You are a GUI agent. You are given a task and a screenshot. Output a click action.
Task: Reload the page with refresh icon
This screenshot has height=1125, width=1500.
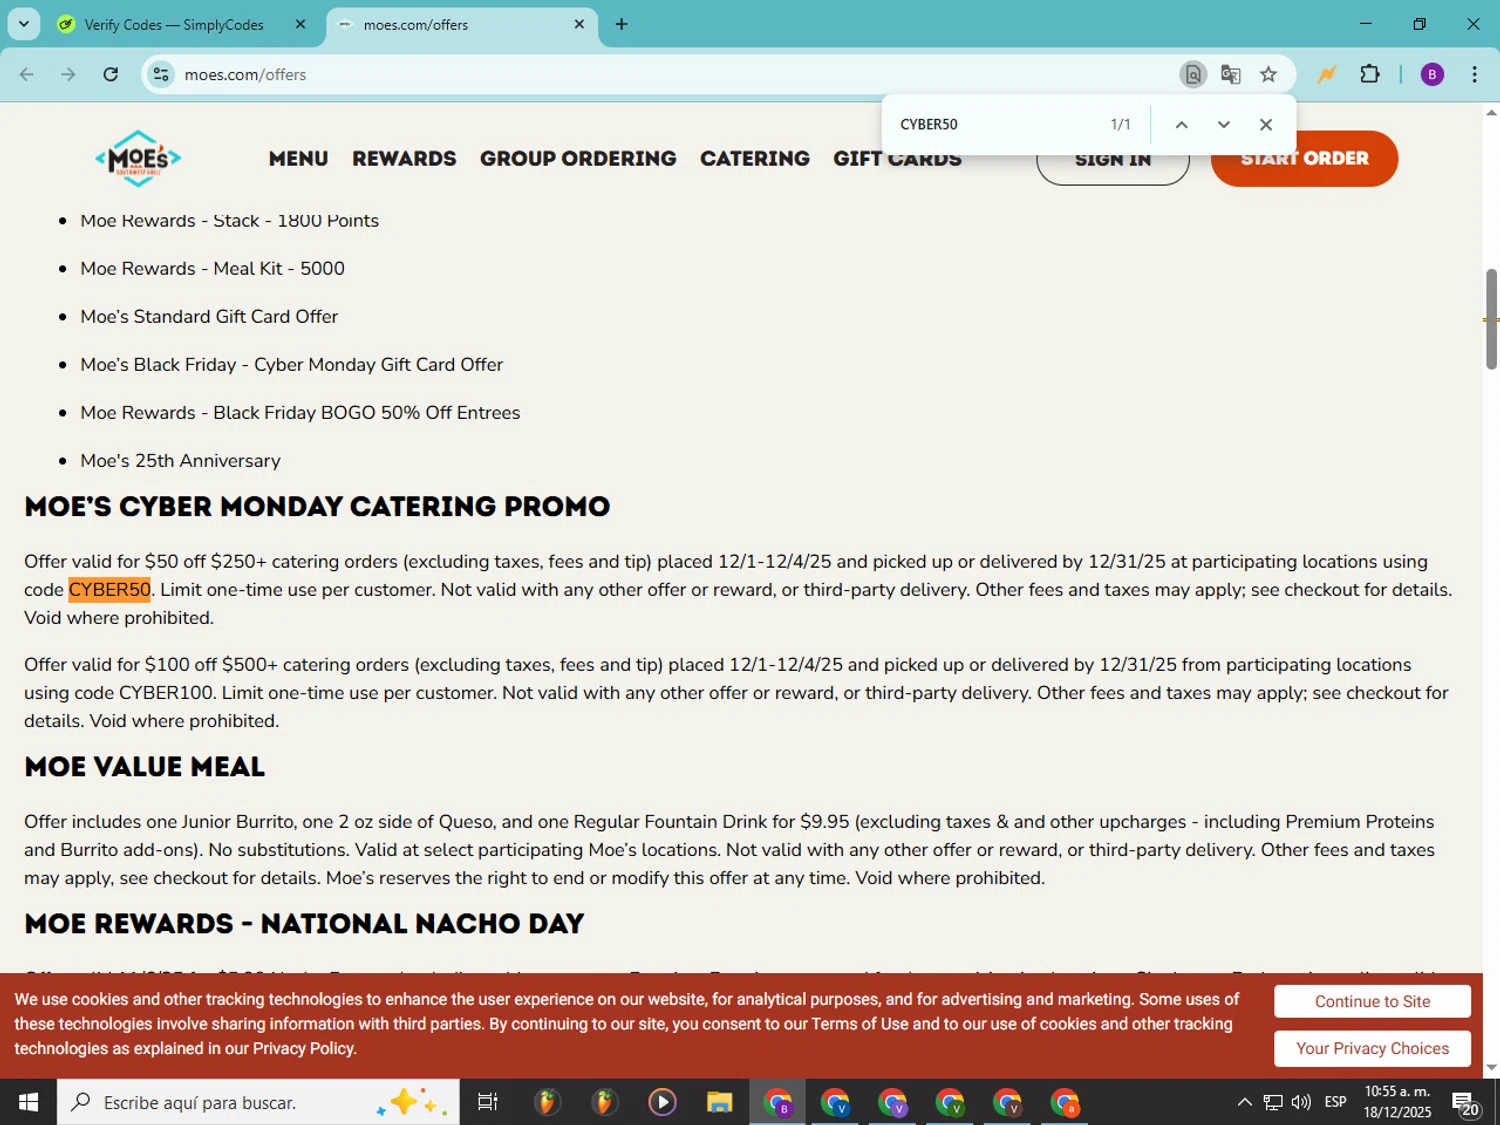[x=111, y=74]
